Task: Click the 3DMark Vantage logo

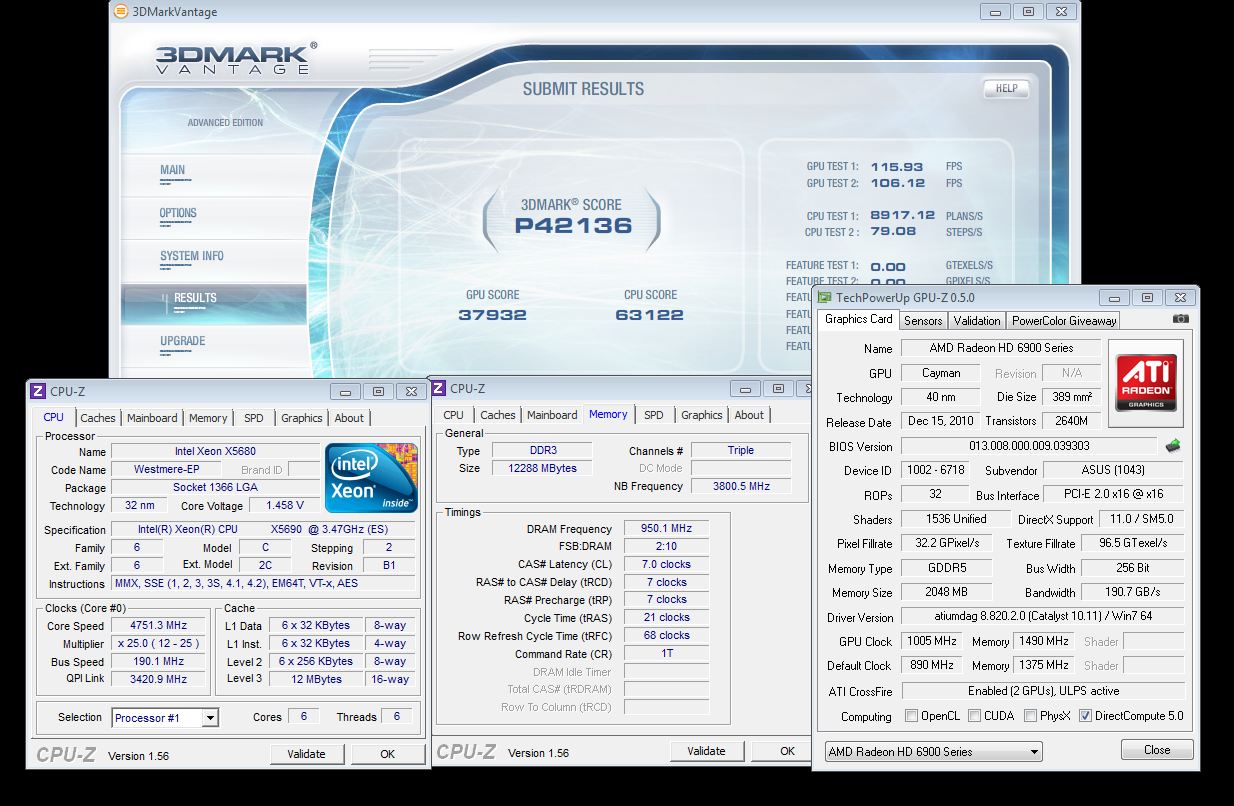Action: click(x=236, y=59)
